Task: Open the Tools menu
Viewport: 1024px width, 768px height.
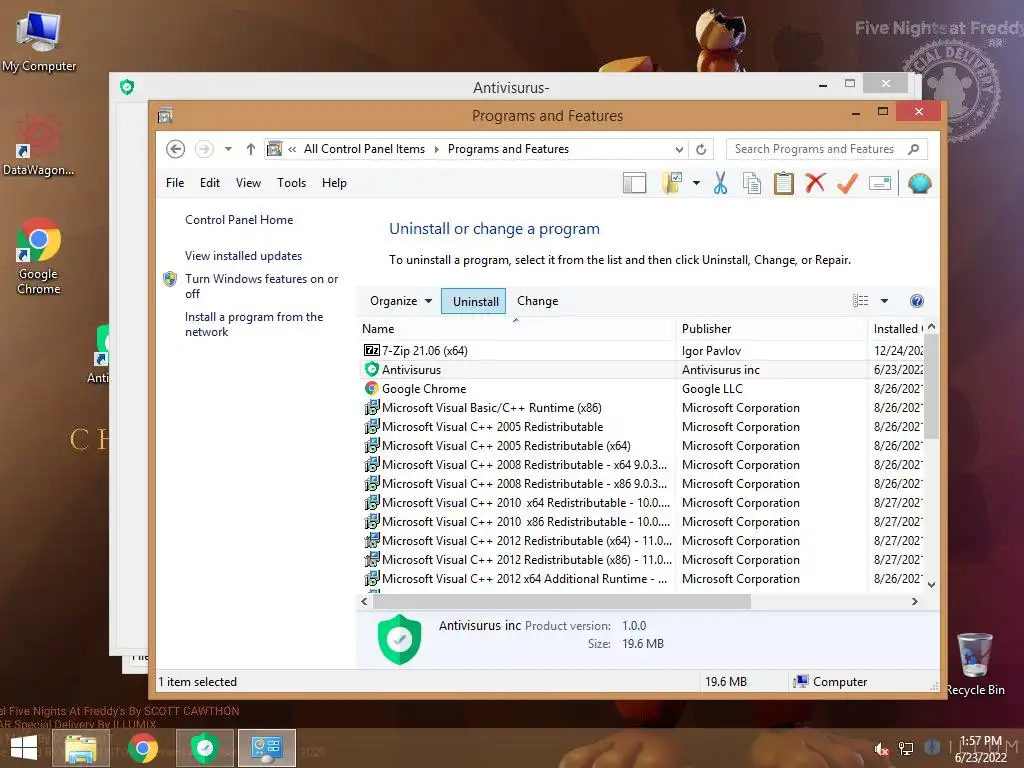Action: pos(291,183)
